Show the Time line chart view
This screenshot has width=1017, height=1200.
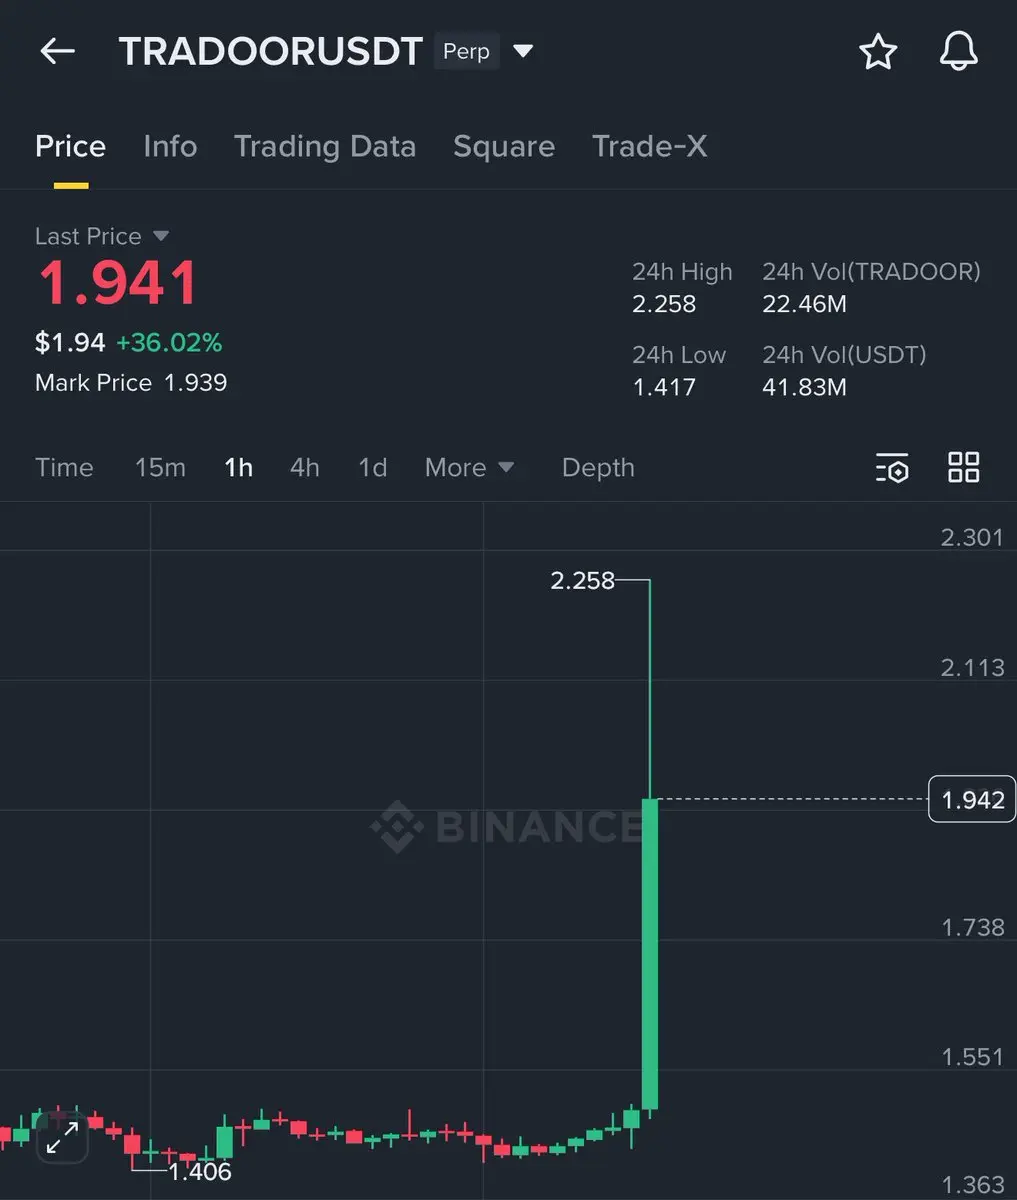click(64, 467)
